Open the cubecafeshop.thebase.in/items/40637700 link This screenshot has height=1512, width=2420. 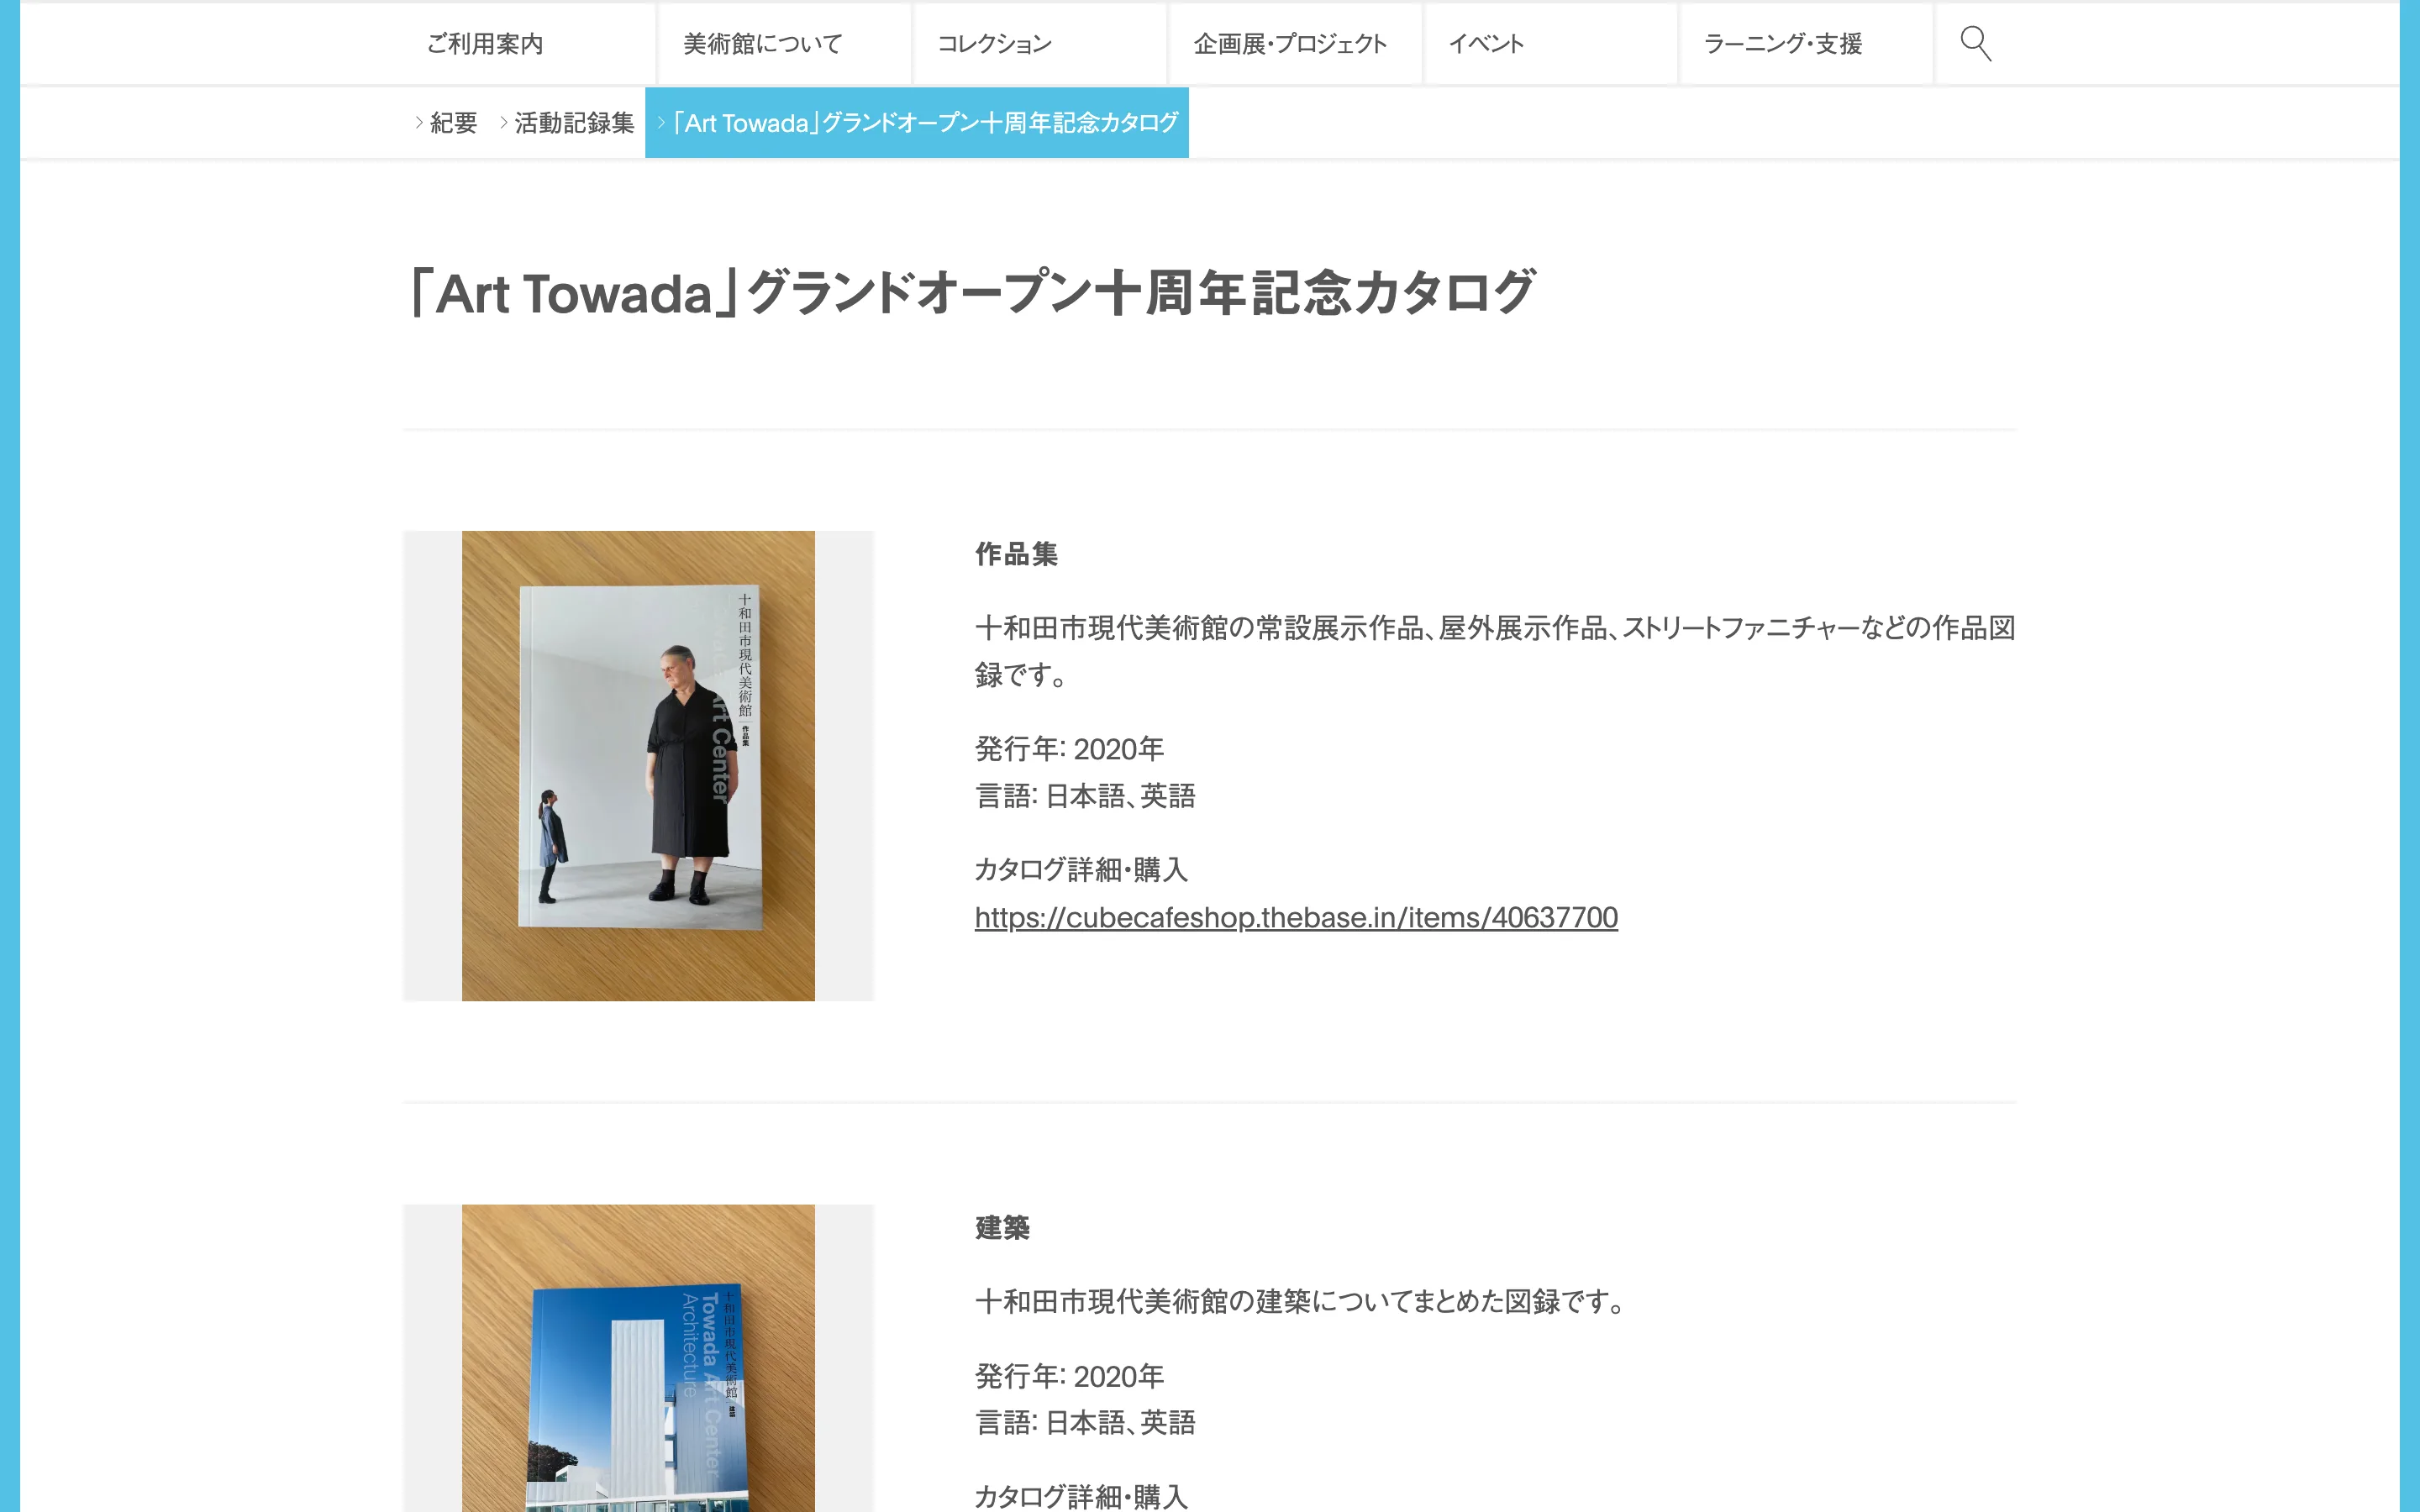click(x=1296, y=917)
